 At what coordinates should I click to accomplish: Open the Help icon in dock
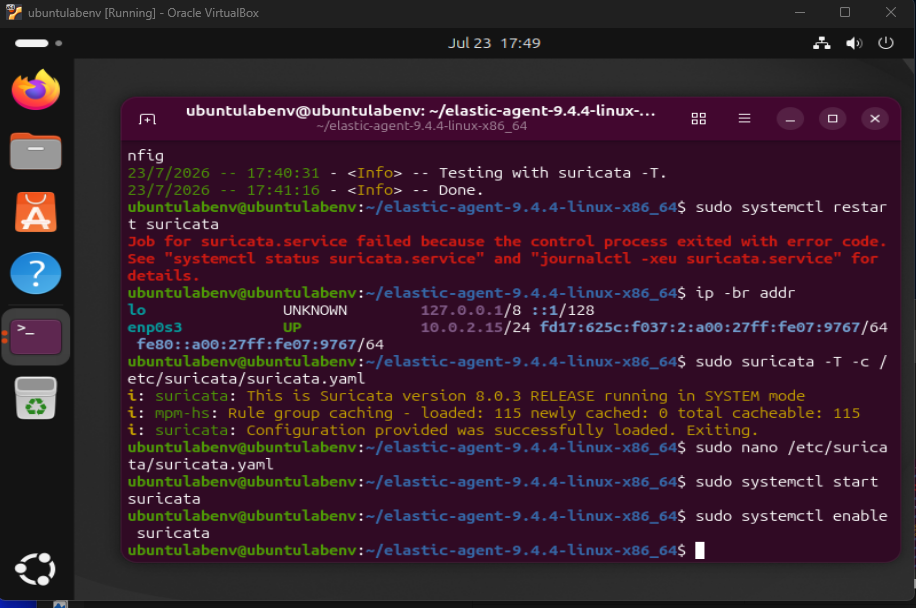pos(36,273)
